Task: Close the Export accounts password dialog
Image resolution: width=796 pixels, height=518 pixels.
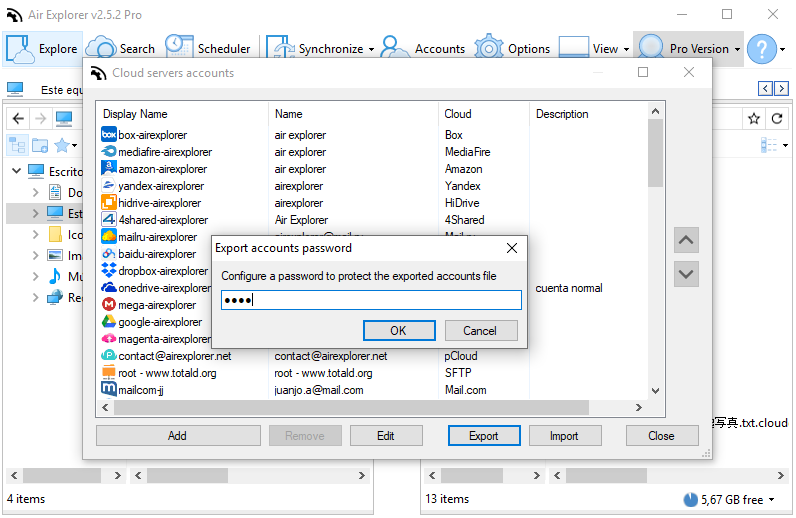Action: click(512, 248)
